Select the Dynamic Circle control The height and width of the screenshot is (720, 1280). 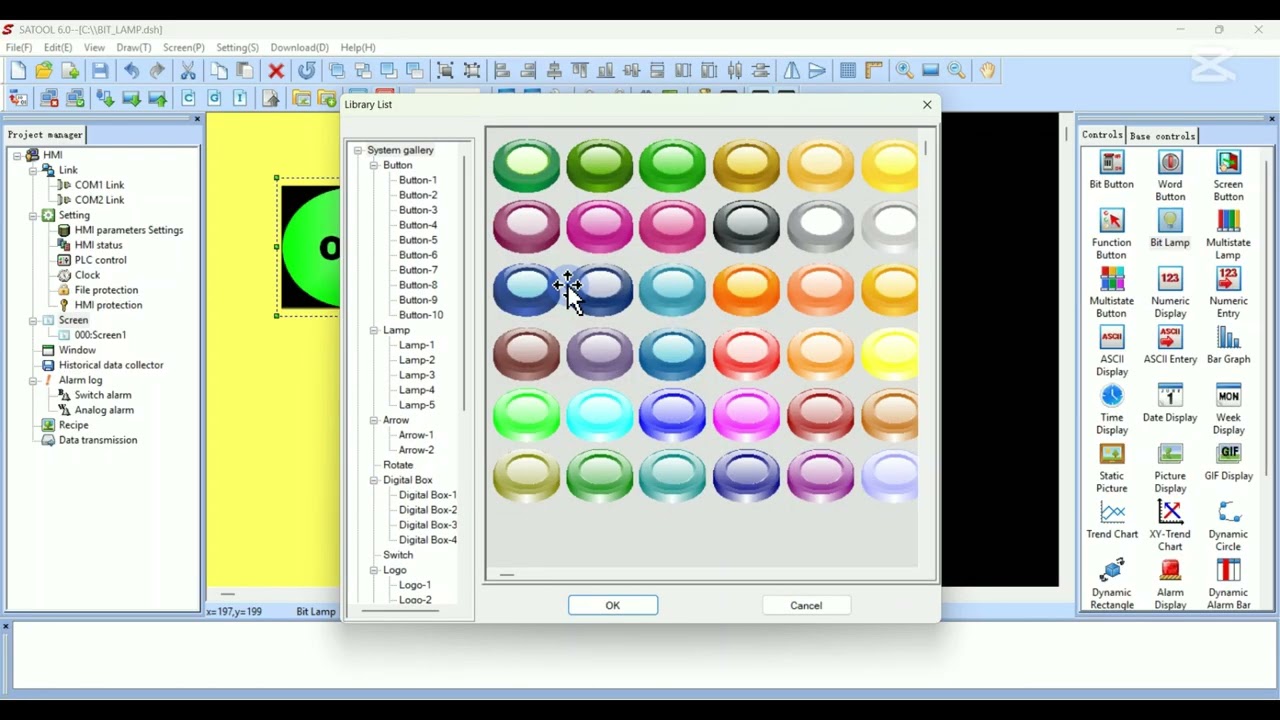(1228, 526)
